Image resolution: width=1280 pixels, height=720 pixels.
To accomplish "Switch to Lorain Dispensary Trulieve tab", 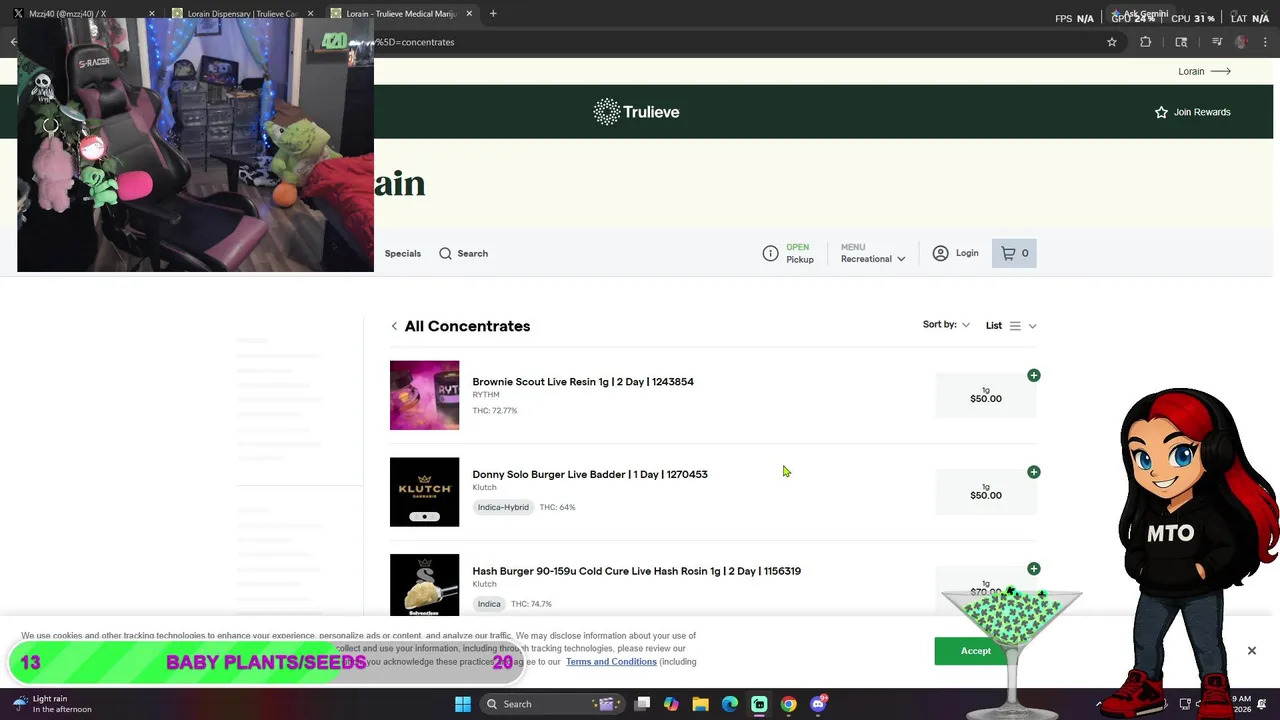I will 240,14.
